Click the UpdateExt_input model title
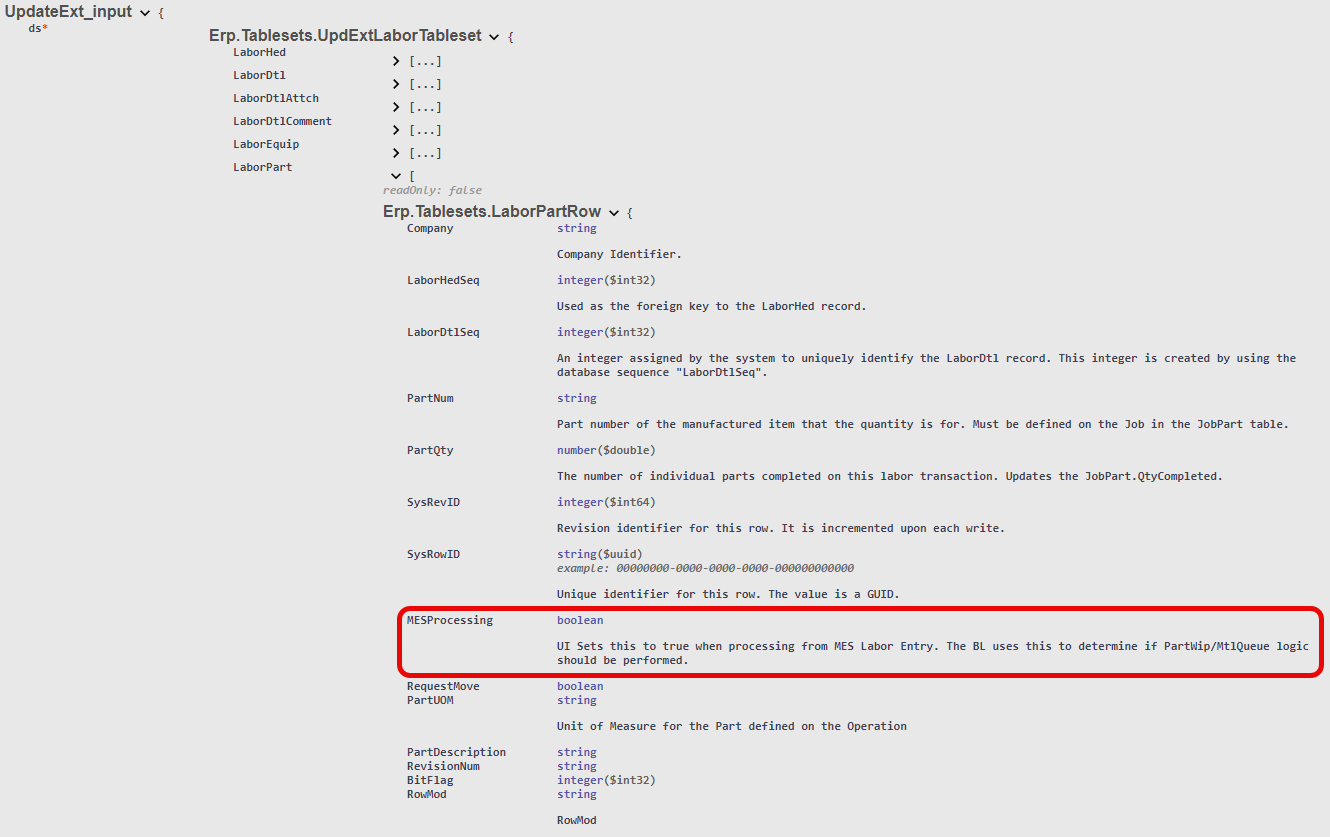Viewport: 1330px width, 837px height. [68, 12]
